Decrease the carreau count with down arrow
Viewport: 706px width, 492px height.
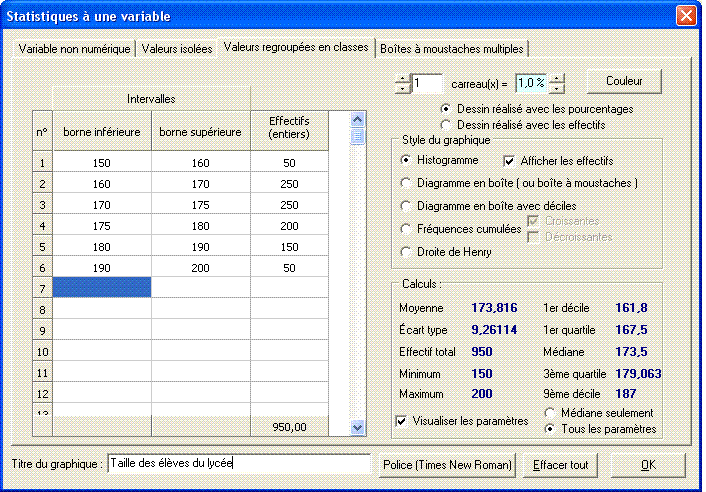pos(402,89)
